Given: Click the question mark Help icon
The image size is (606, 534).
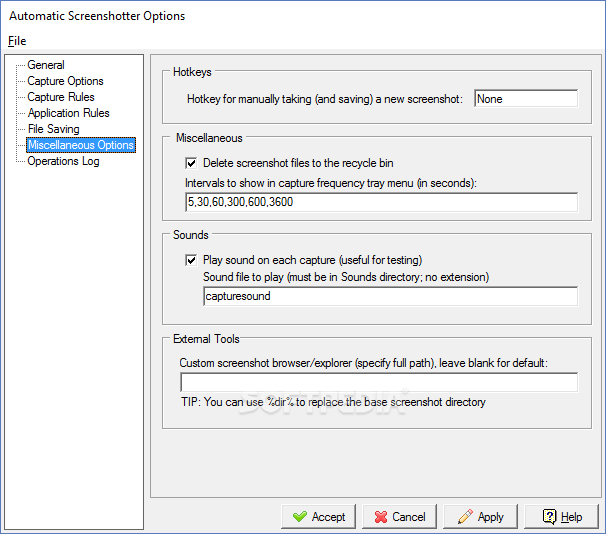Looking at the screenshot, I should (549, 517).
